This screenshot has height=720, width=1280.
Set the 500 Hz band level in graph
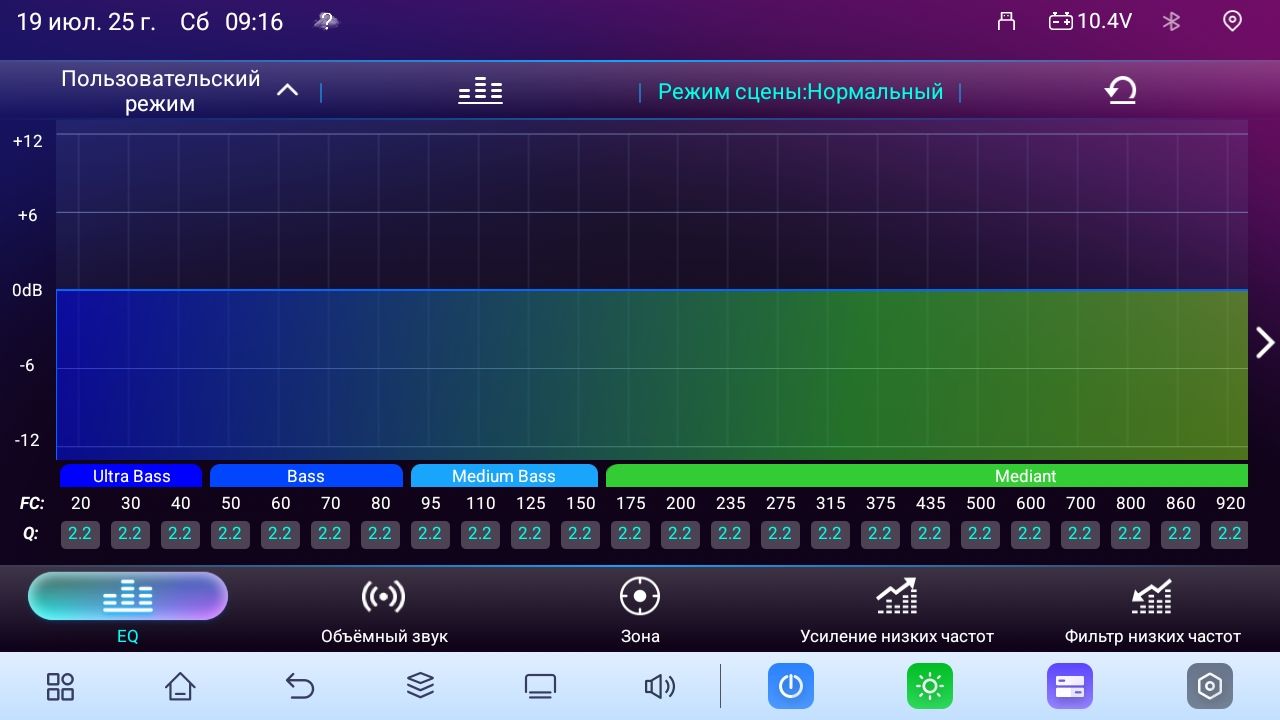[x=980, y=290]
